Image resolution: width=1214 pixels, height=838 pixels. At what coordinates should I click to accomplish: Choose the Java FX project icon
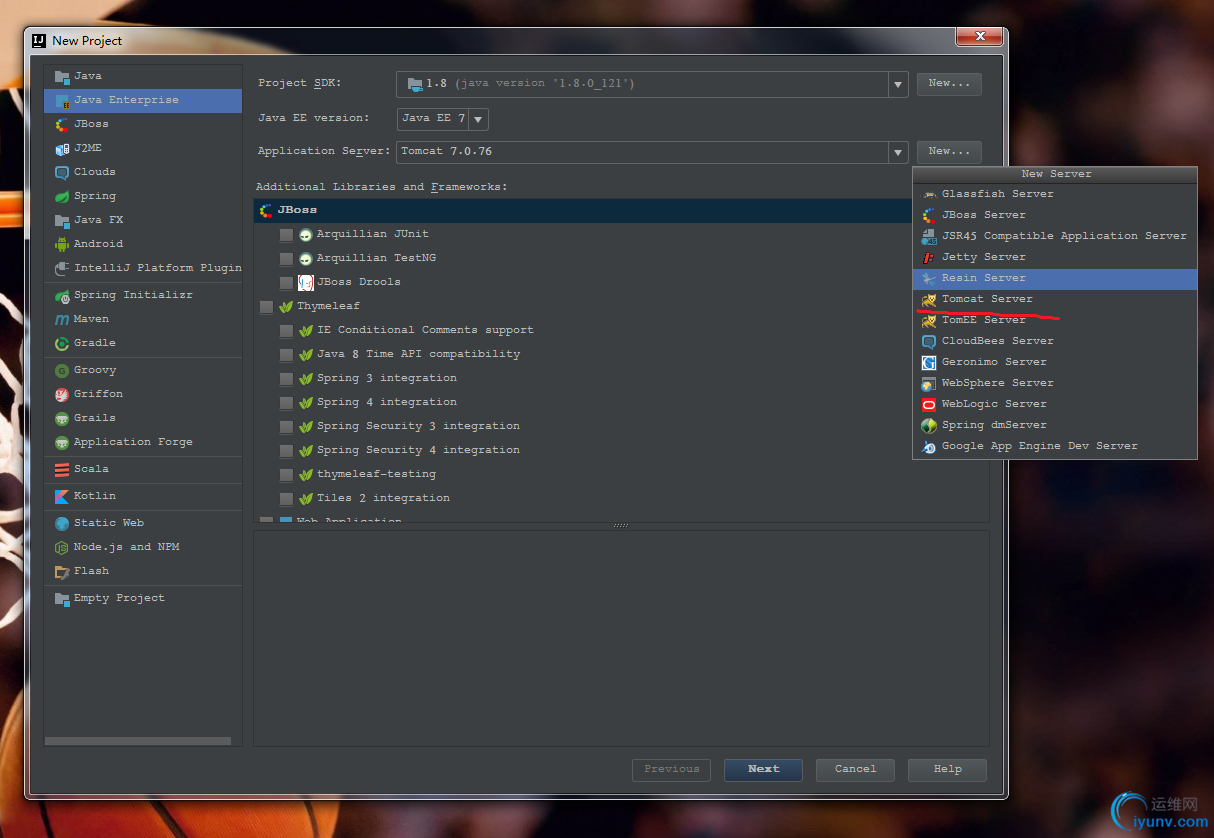tap(62, 220)
